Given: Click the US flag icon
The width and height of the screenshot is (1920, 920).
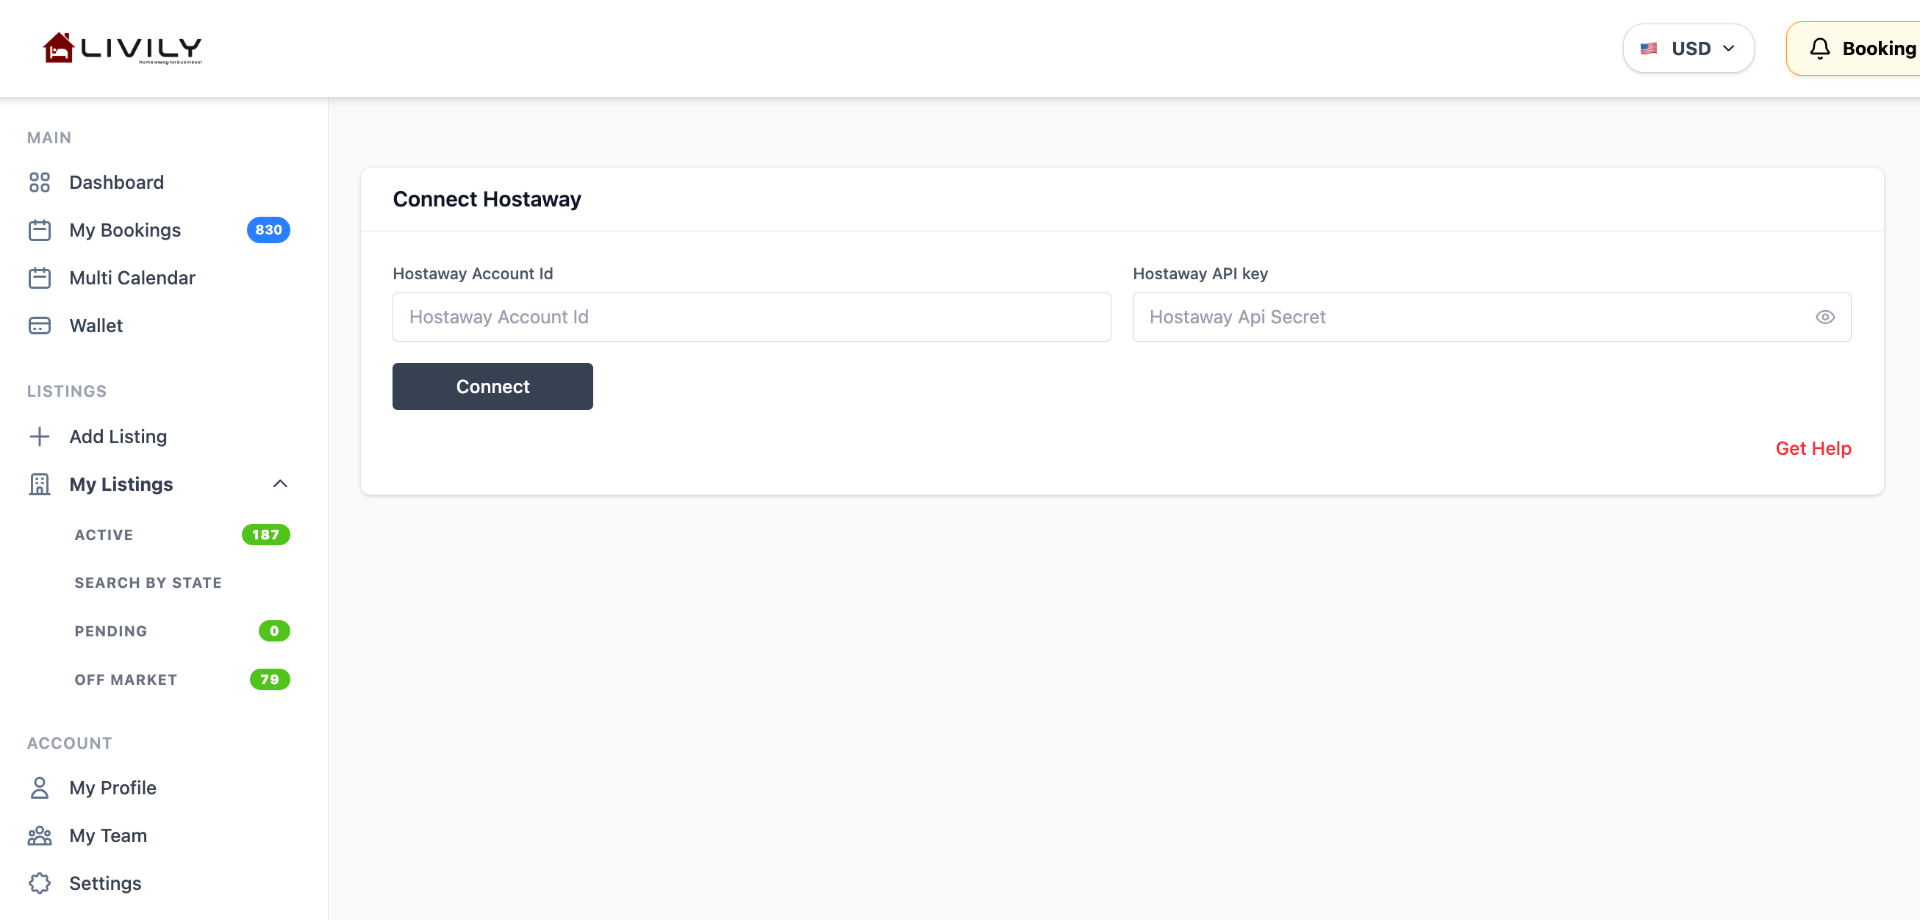Looking at the screenshot, I should (1649, 48).
